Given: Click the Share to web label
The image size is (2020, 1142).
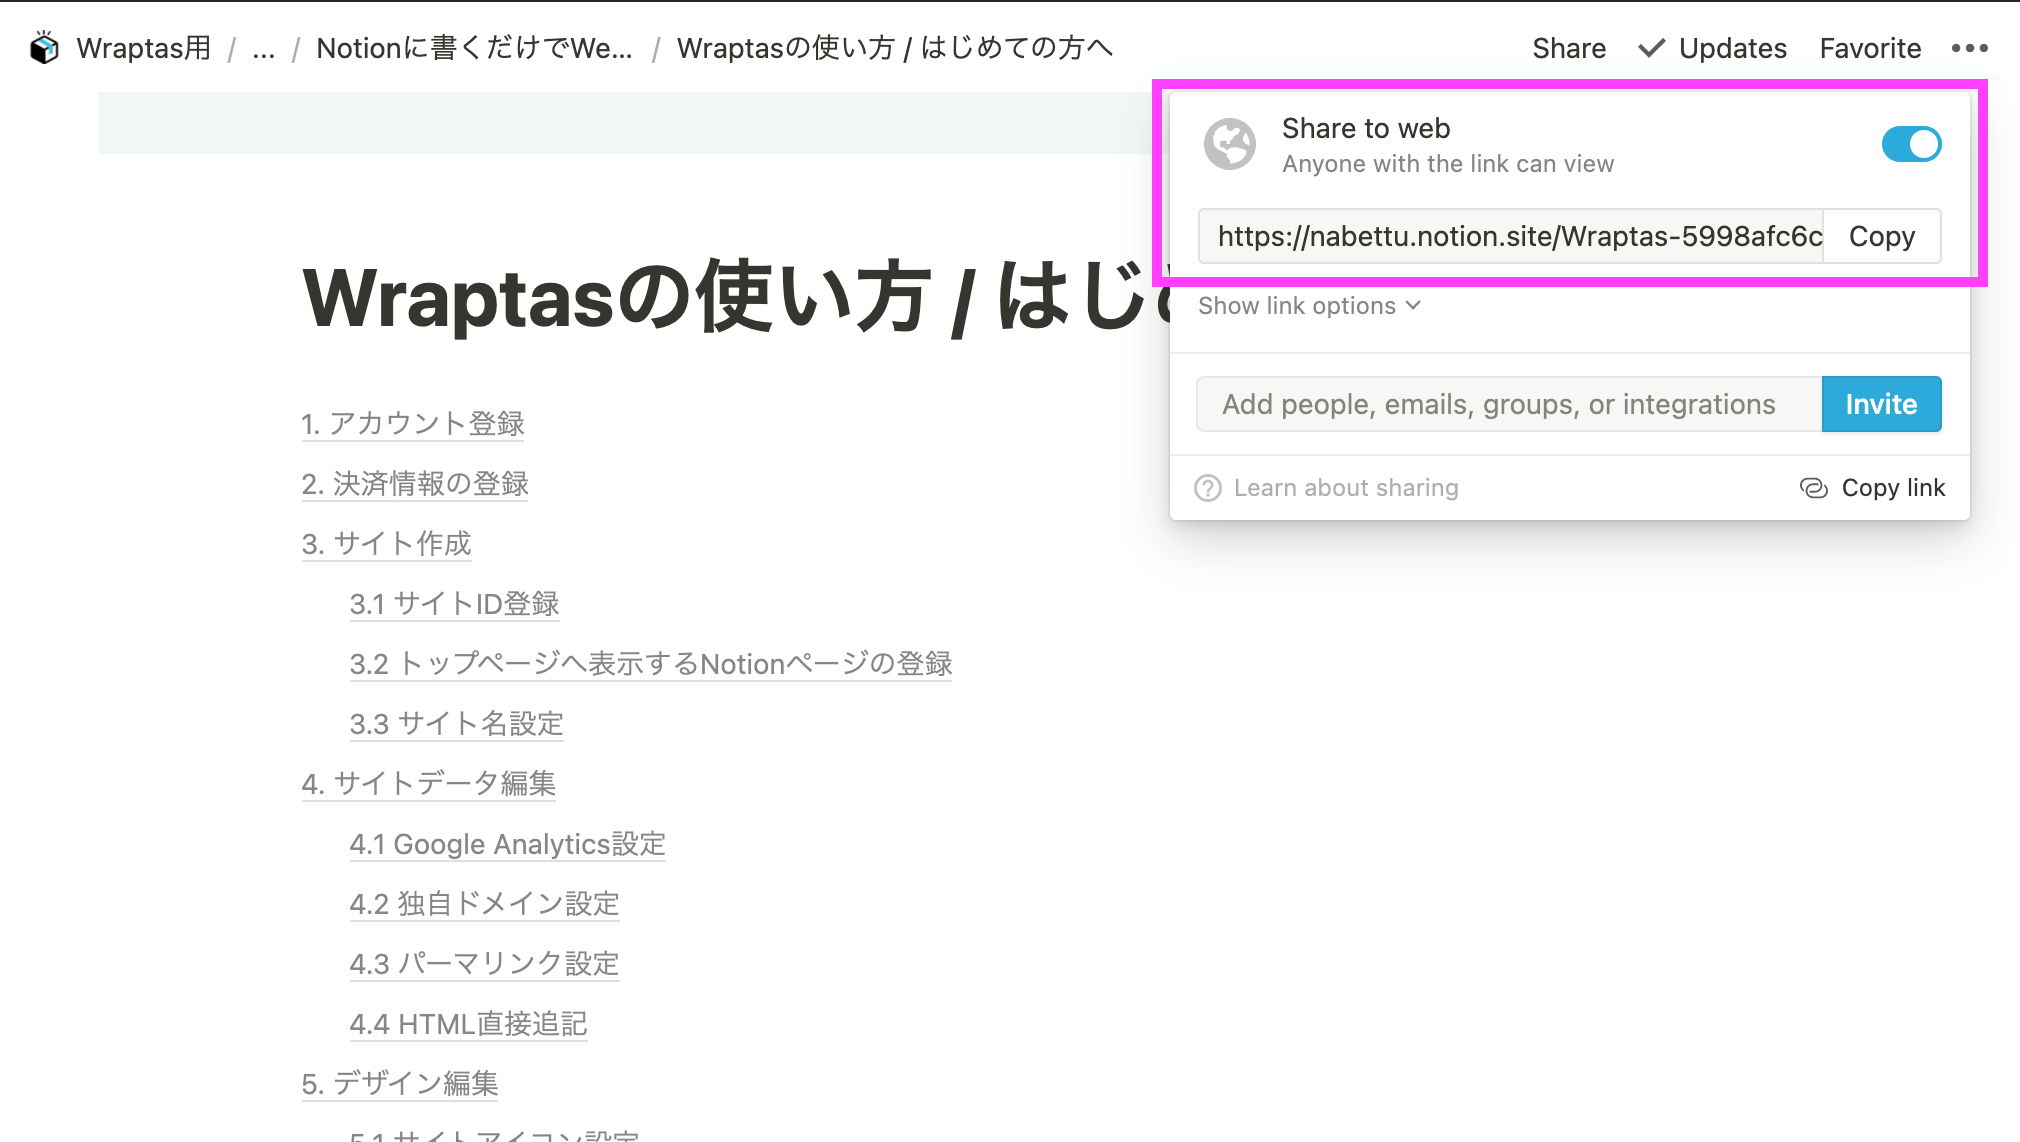Looking at the screenshot, I should [1366, 128].
